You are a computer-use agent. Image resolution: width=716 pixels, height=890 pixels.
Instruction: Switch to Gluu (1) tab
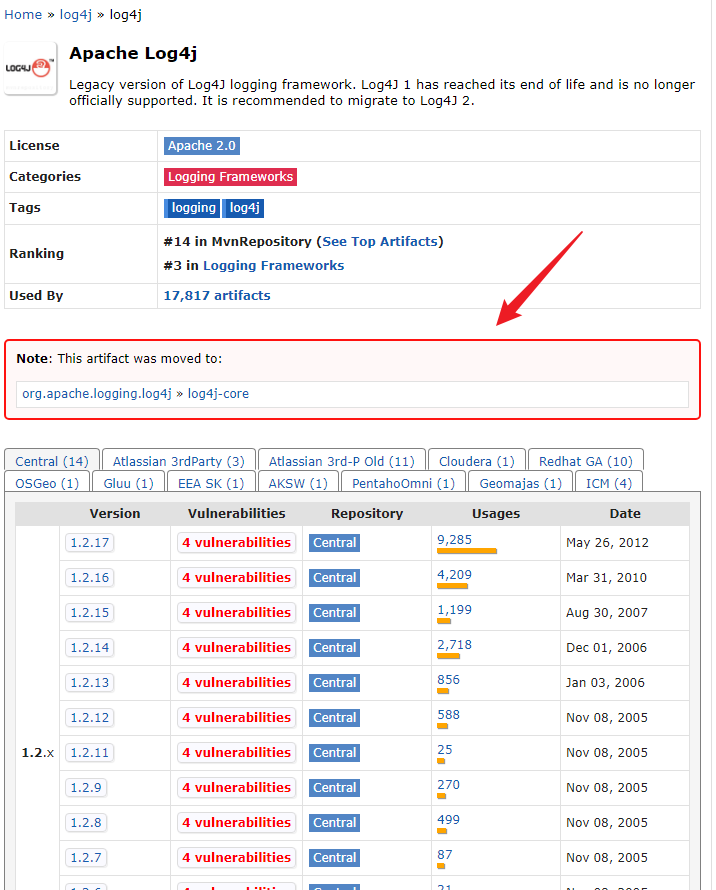[128, 482]
